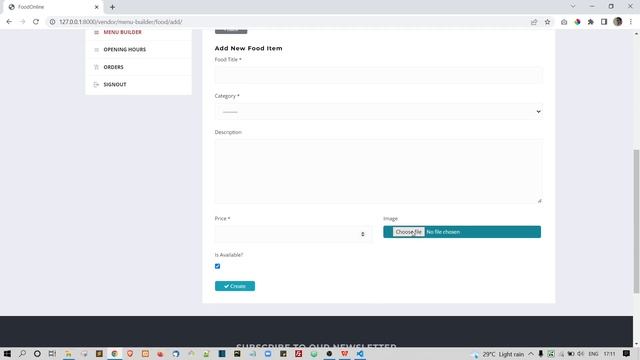Click Signout in the sidebar
The height and width of the screenshot is (360, 640).
(115, 84)
